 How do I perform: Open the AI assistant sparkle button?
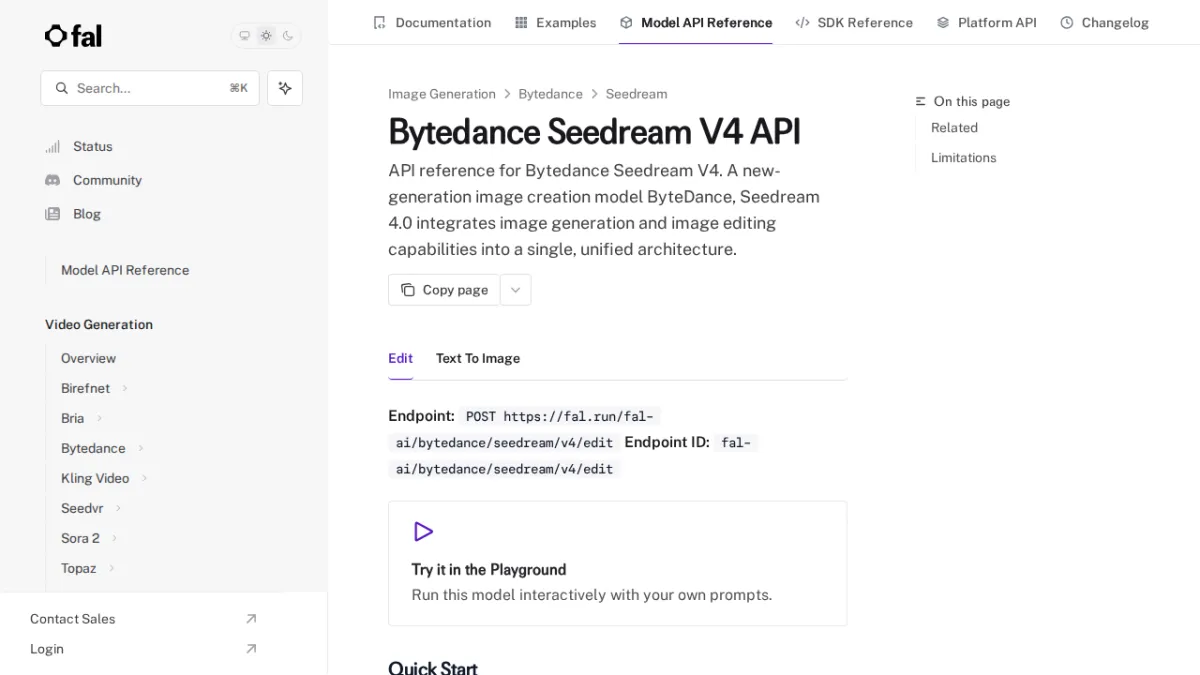tap(285, 88)
